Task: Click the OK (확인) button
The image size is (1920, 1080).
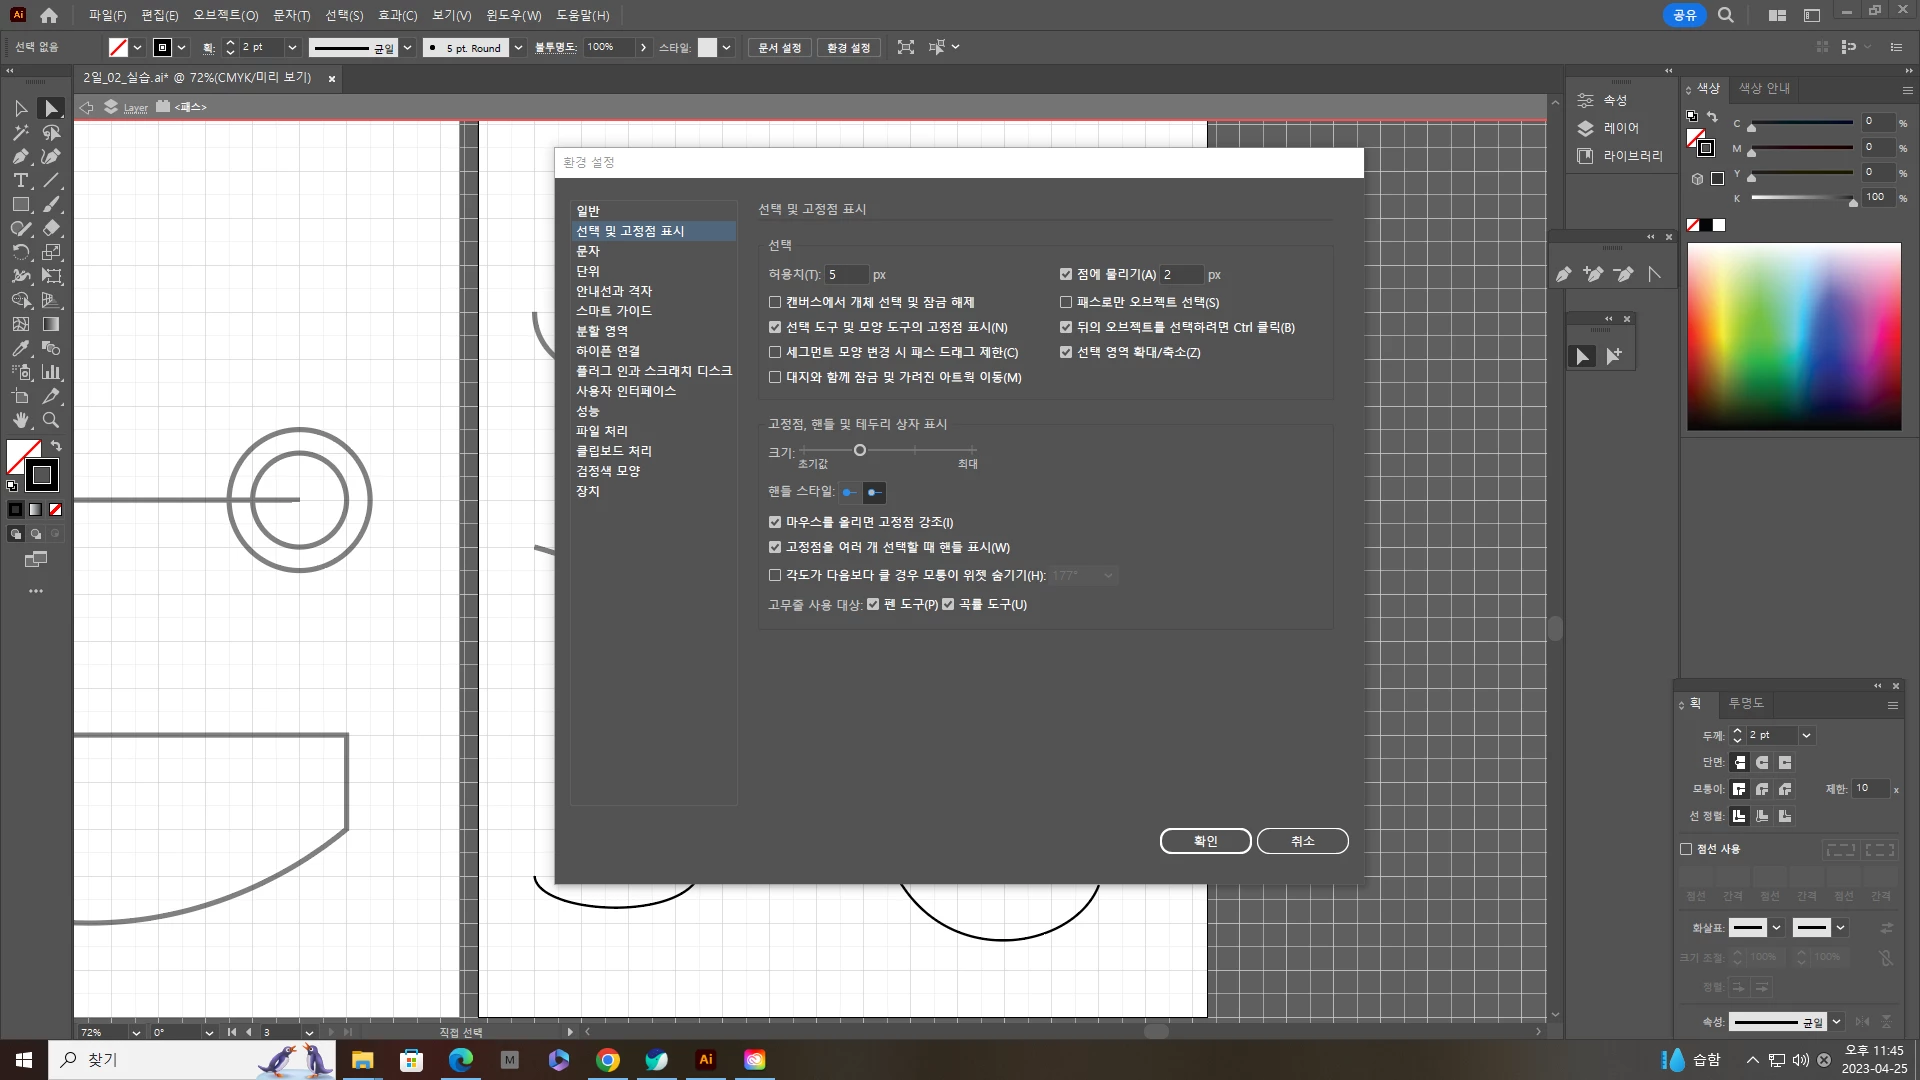Action: pyautogui.click(x=1205, y=841)
